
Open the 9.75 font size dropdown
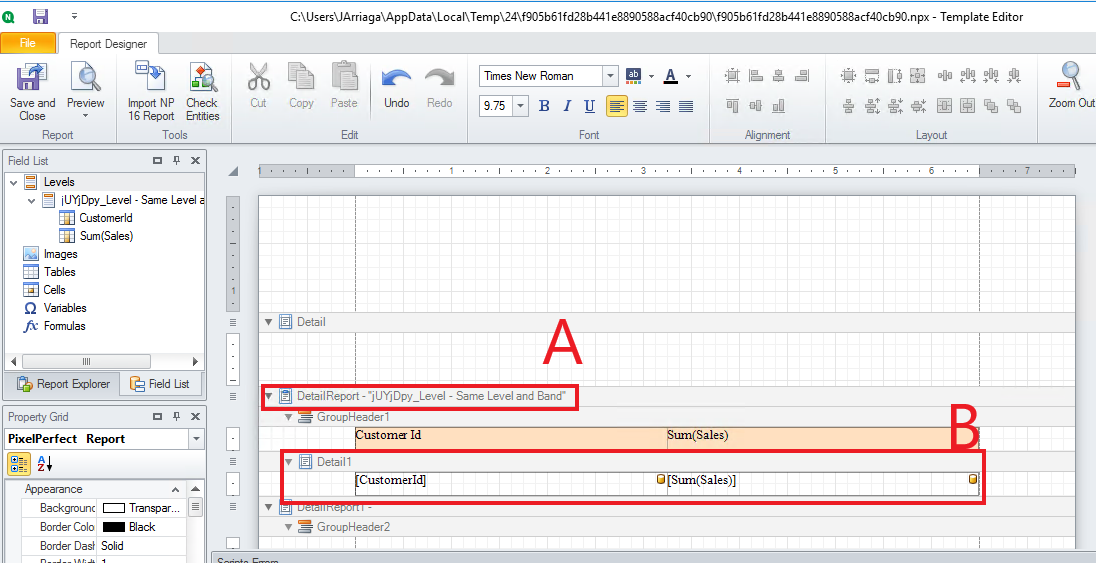coord(521,106)
